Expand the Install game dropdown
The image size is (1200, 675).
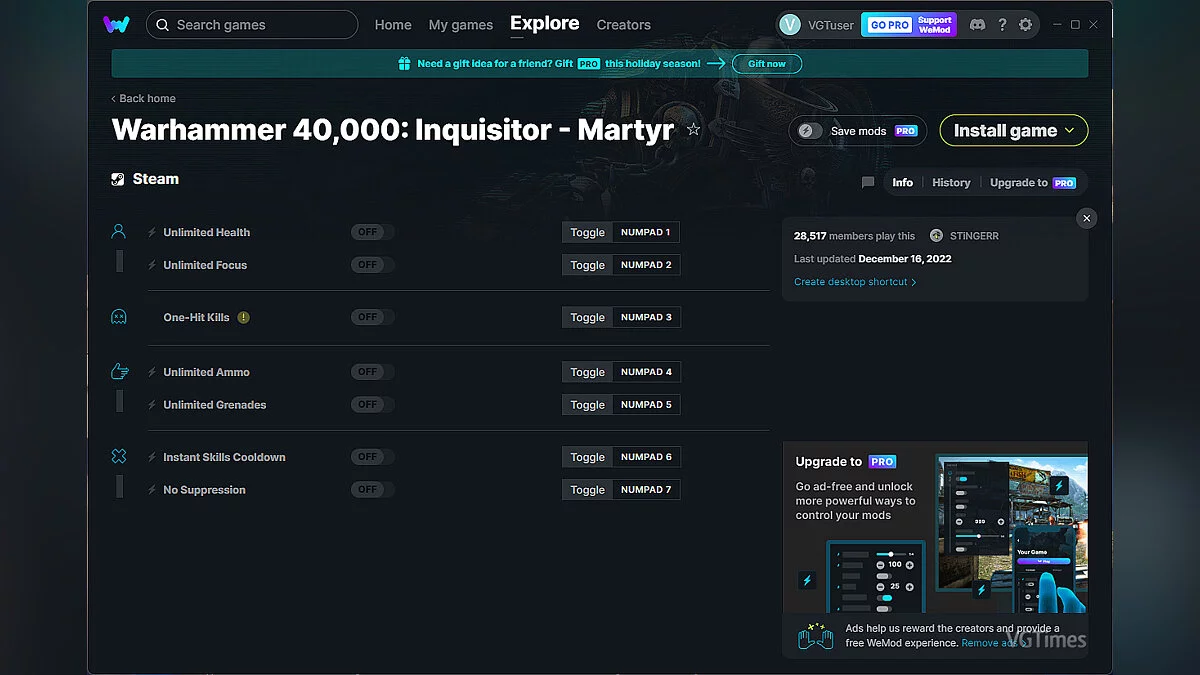[1069, 131]
